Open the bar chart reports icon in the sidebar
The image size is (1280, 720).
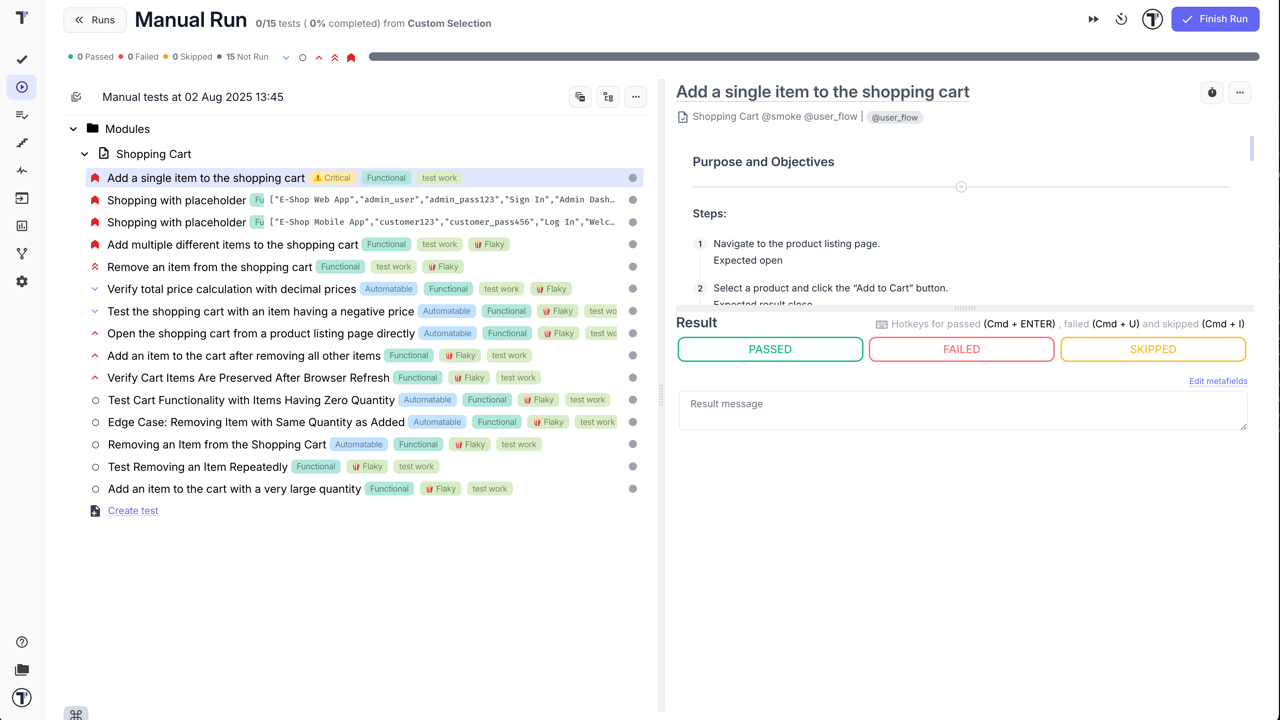(x=22, y=225)
